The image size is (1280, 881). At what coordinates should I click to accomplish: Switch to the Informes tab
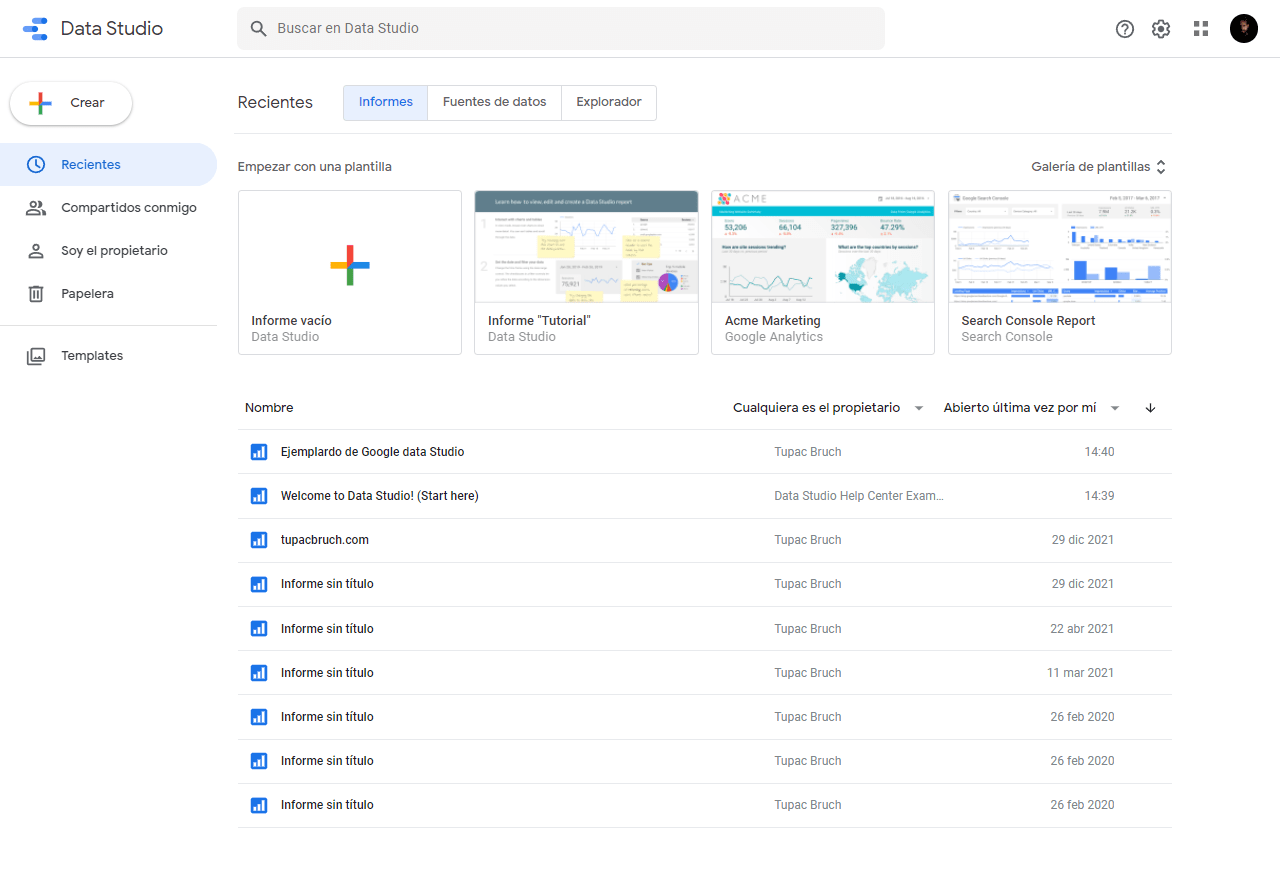click(x=386, y=103)
